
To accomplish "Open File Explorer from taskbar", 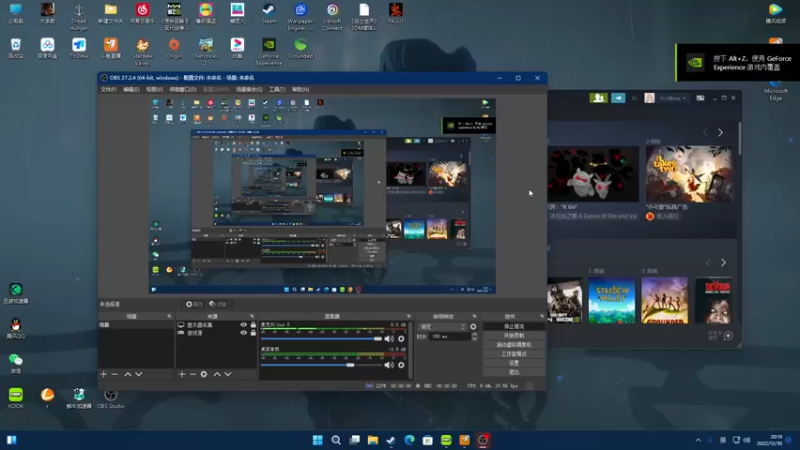I will point(372,440).
